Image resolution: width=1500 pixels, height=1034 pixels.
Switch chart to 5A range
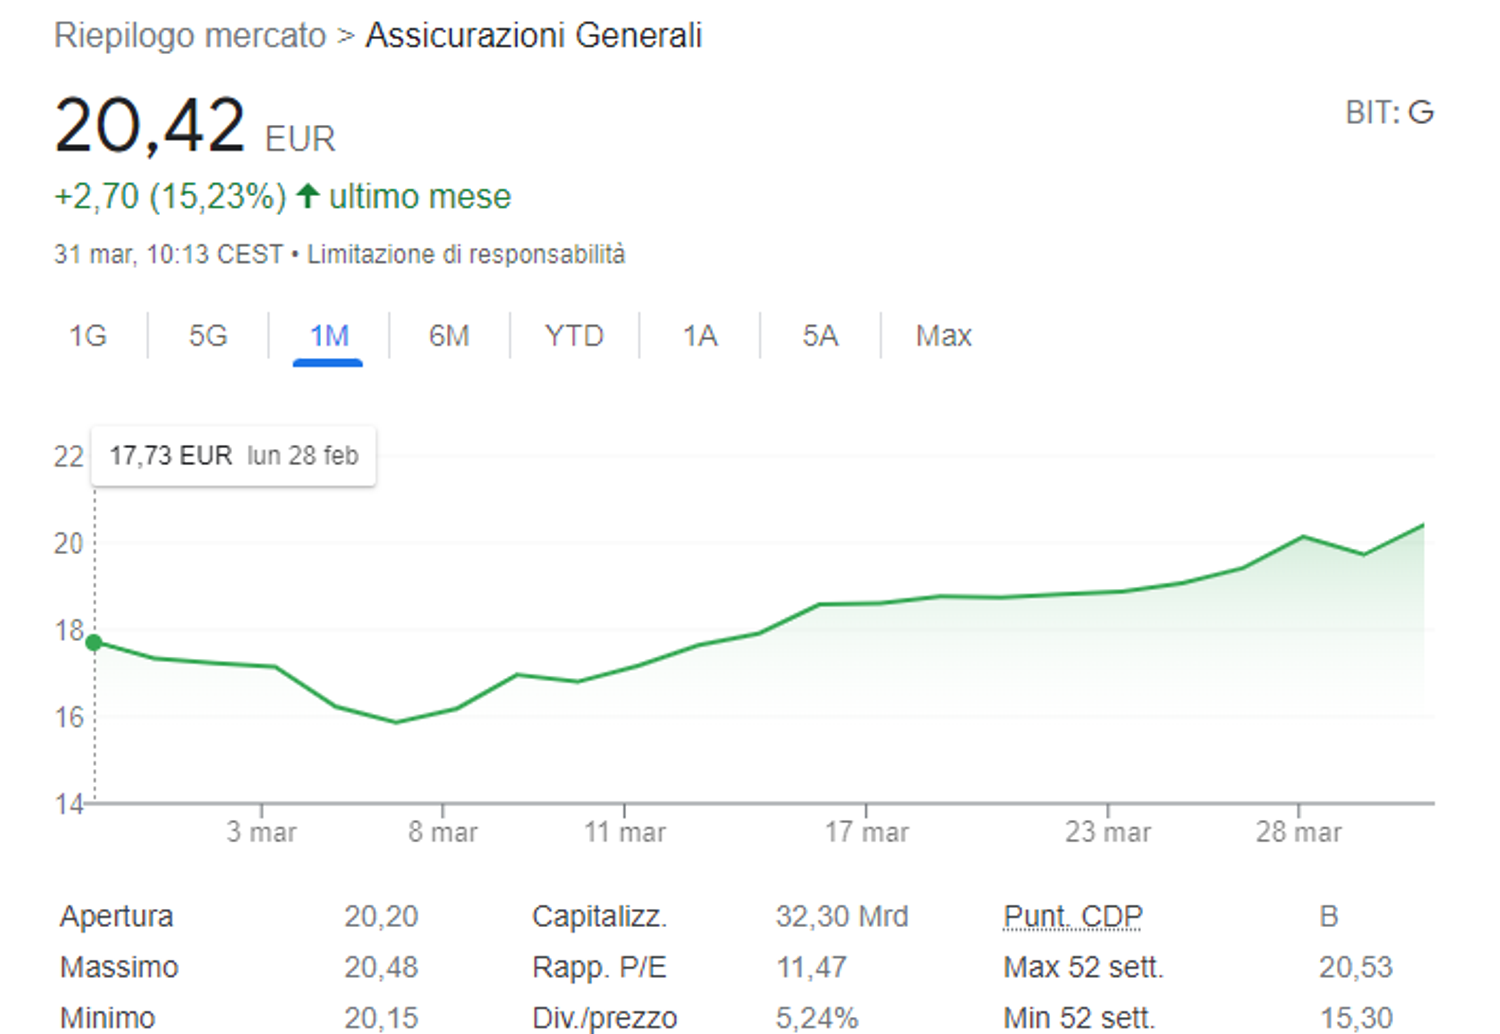[x=820, y=336]
